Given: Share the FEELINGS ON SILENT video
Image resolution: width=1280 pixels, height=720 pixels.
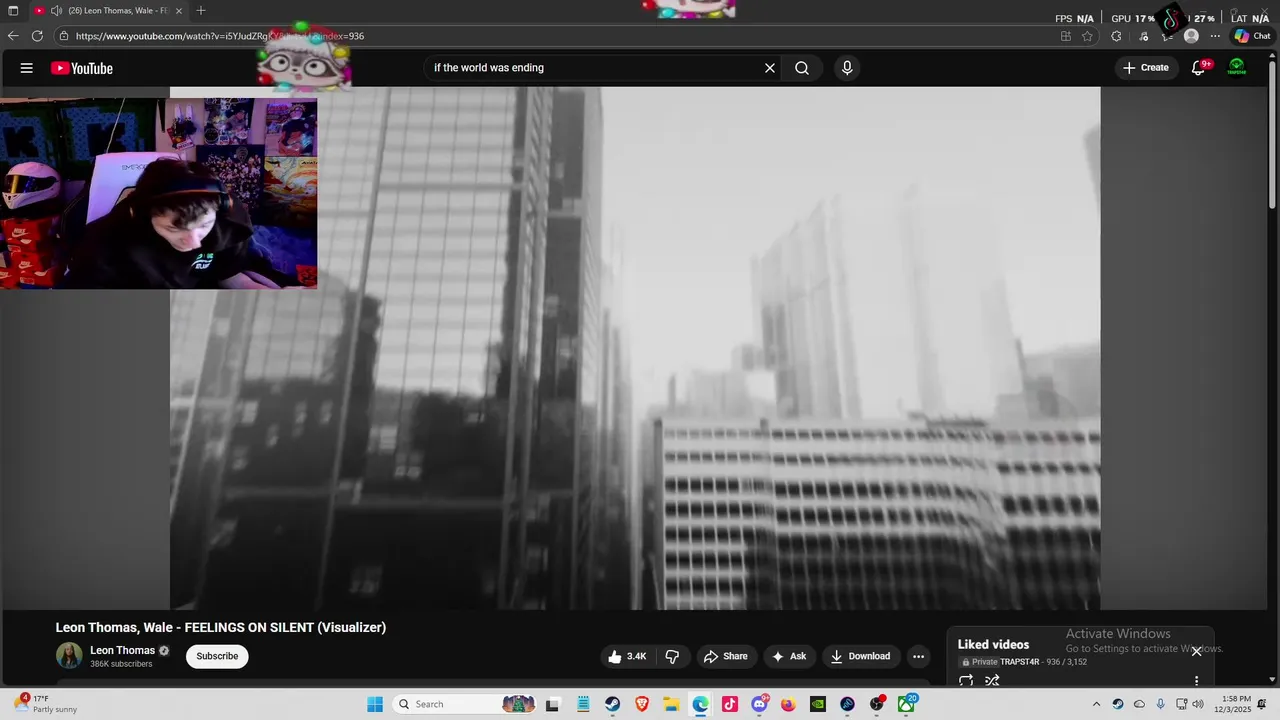Looking at the screenshot, I should coord(726,656).
